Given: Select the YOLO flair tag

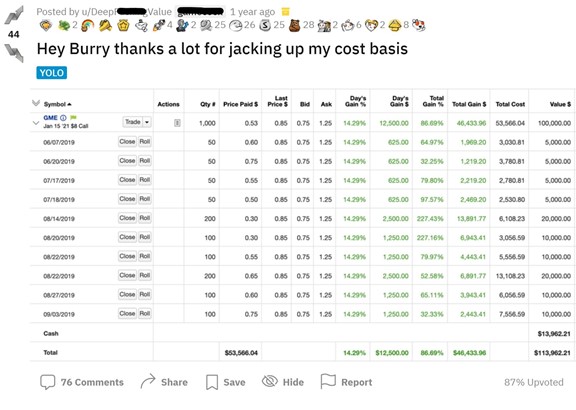Looking at the screenshot, I should pos(52,73).
